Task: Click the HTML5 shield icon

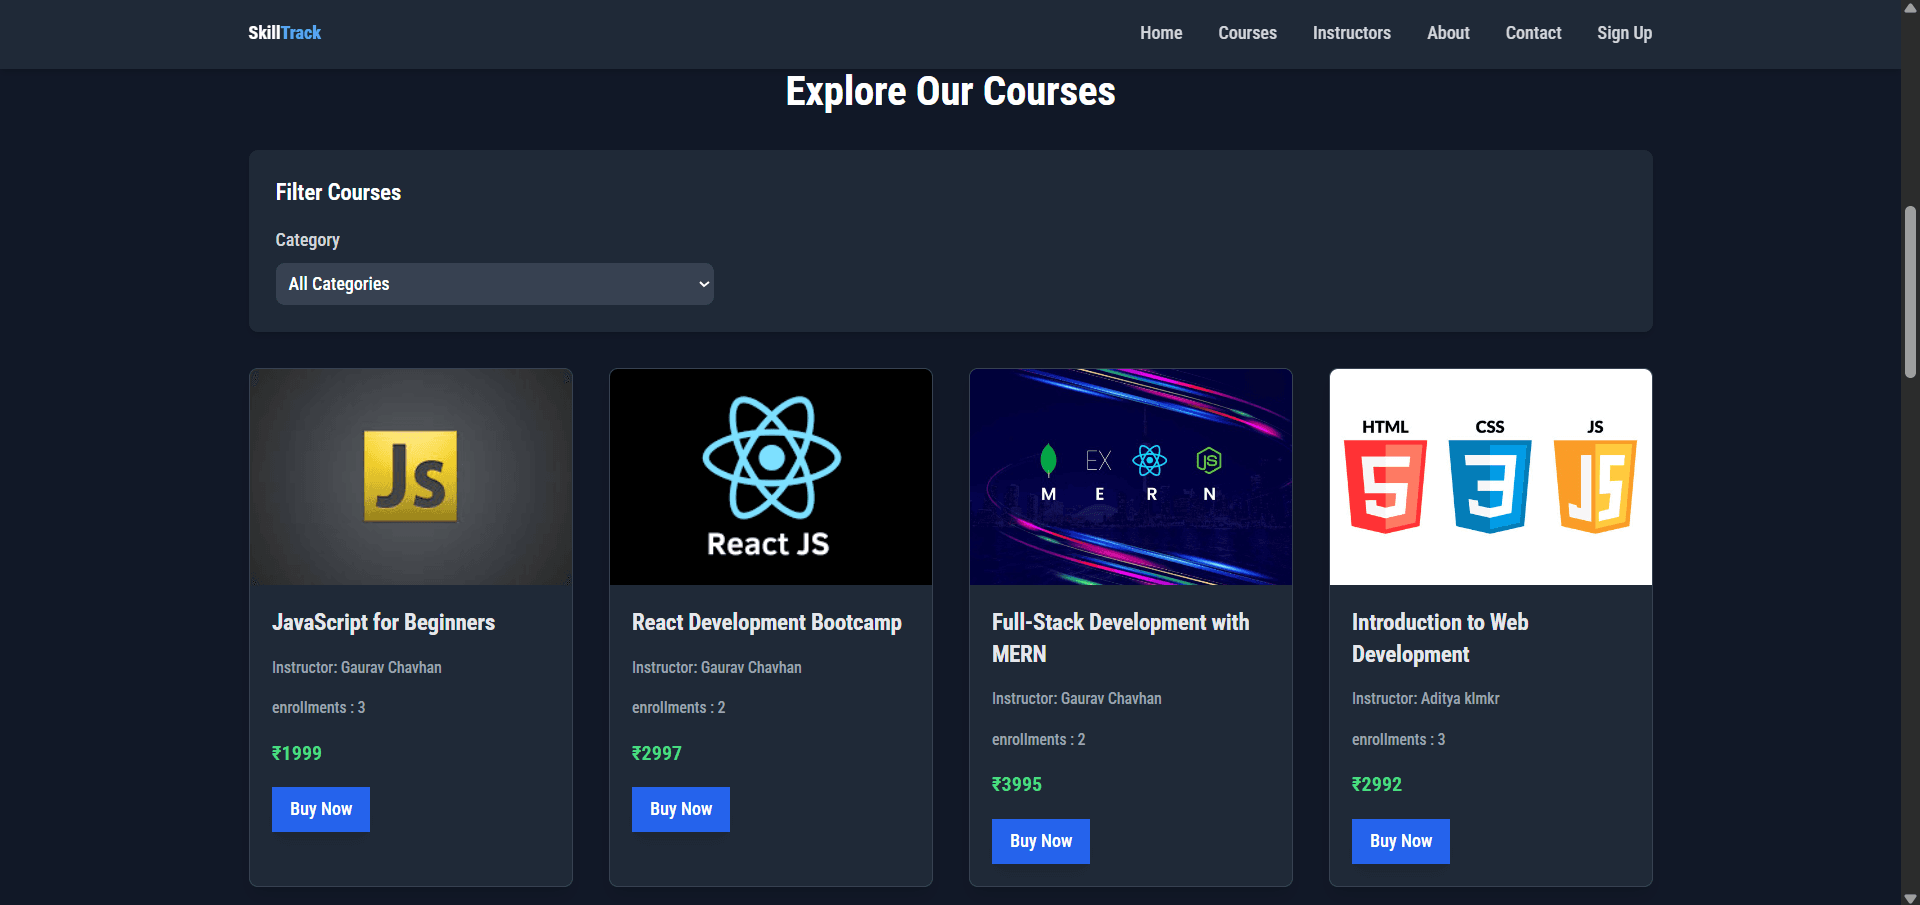Action: click(1385, 486)
